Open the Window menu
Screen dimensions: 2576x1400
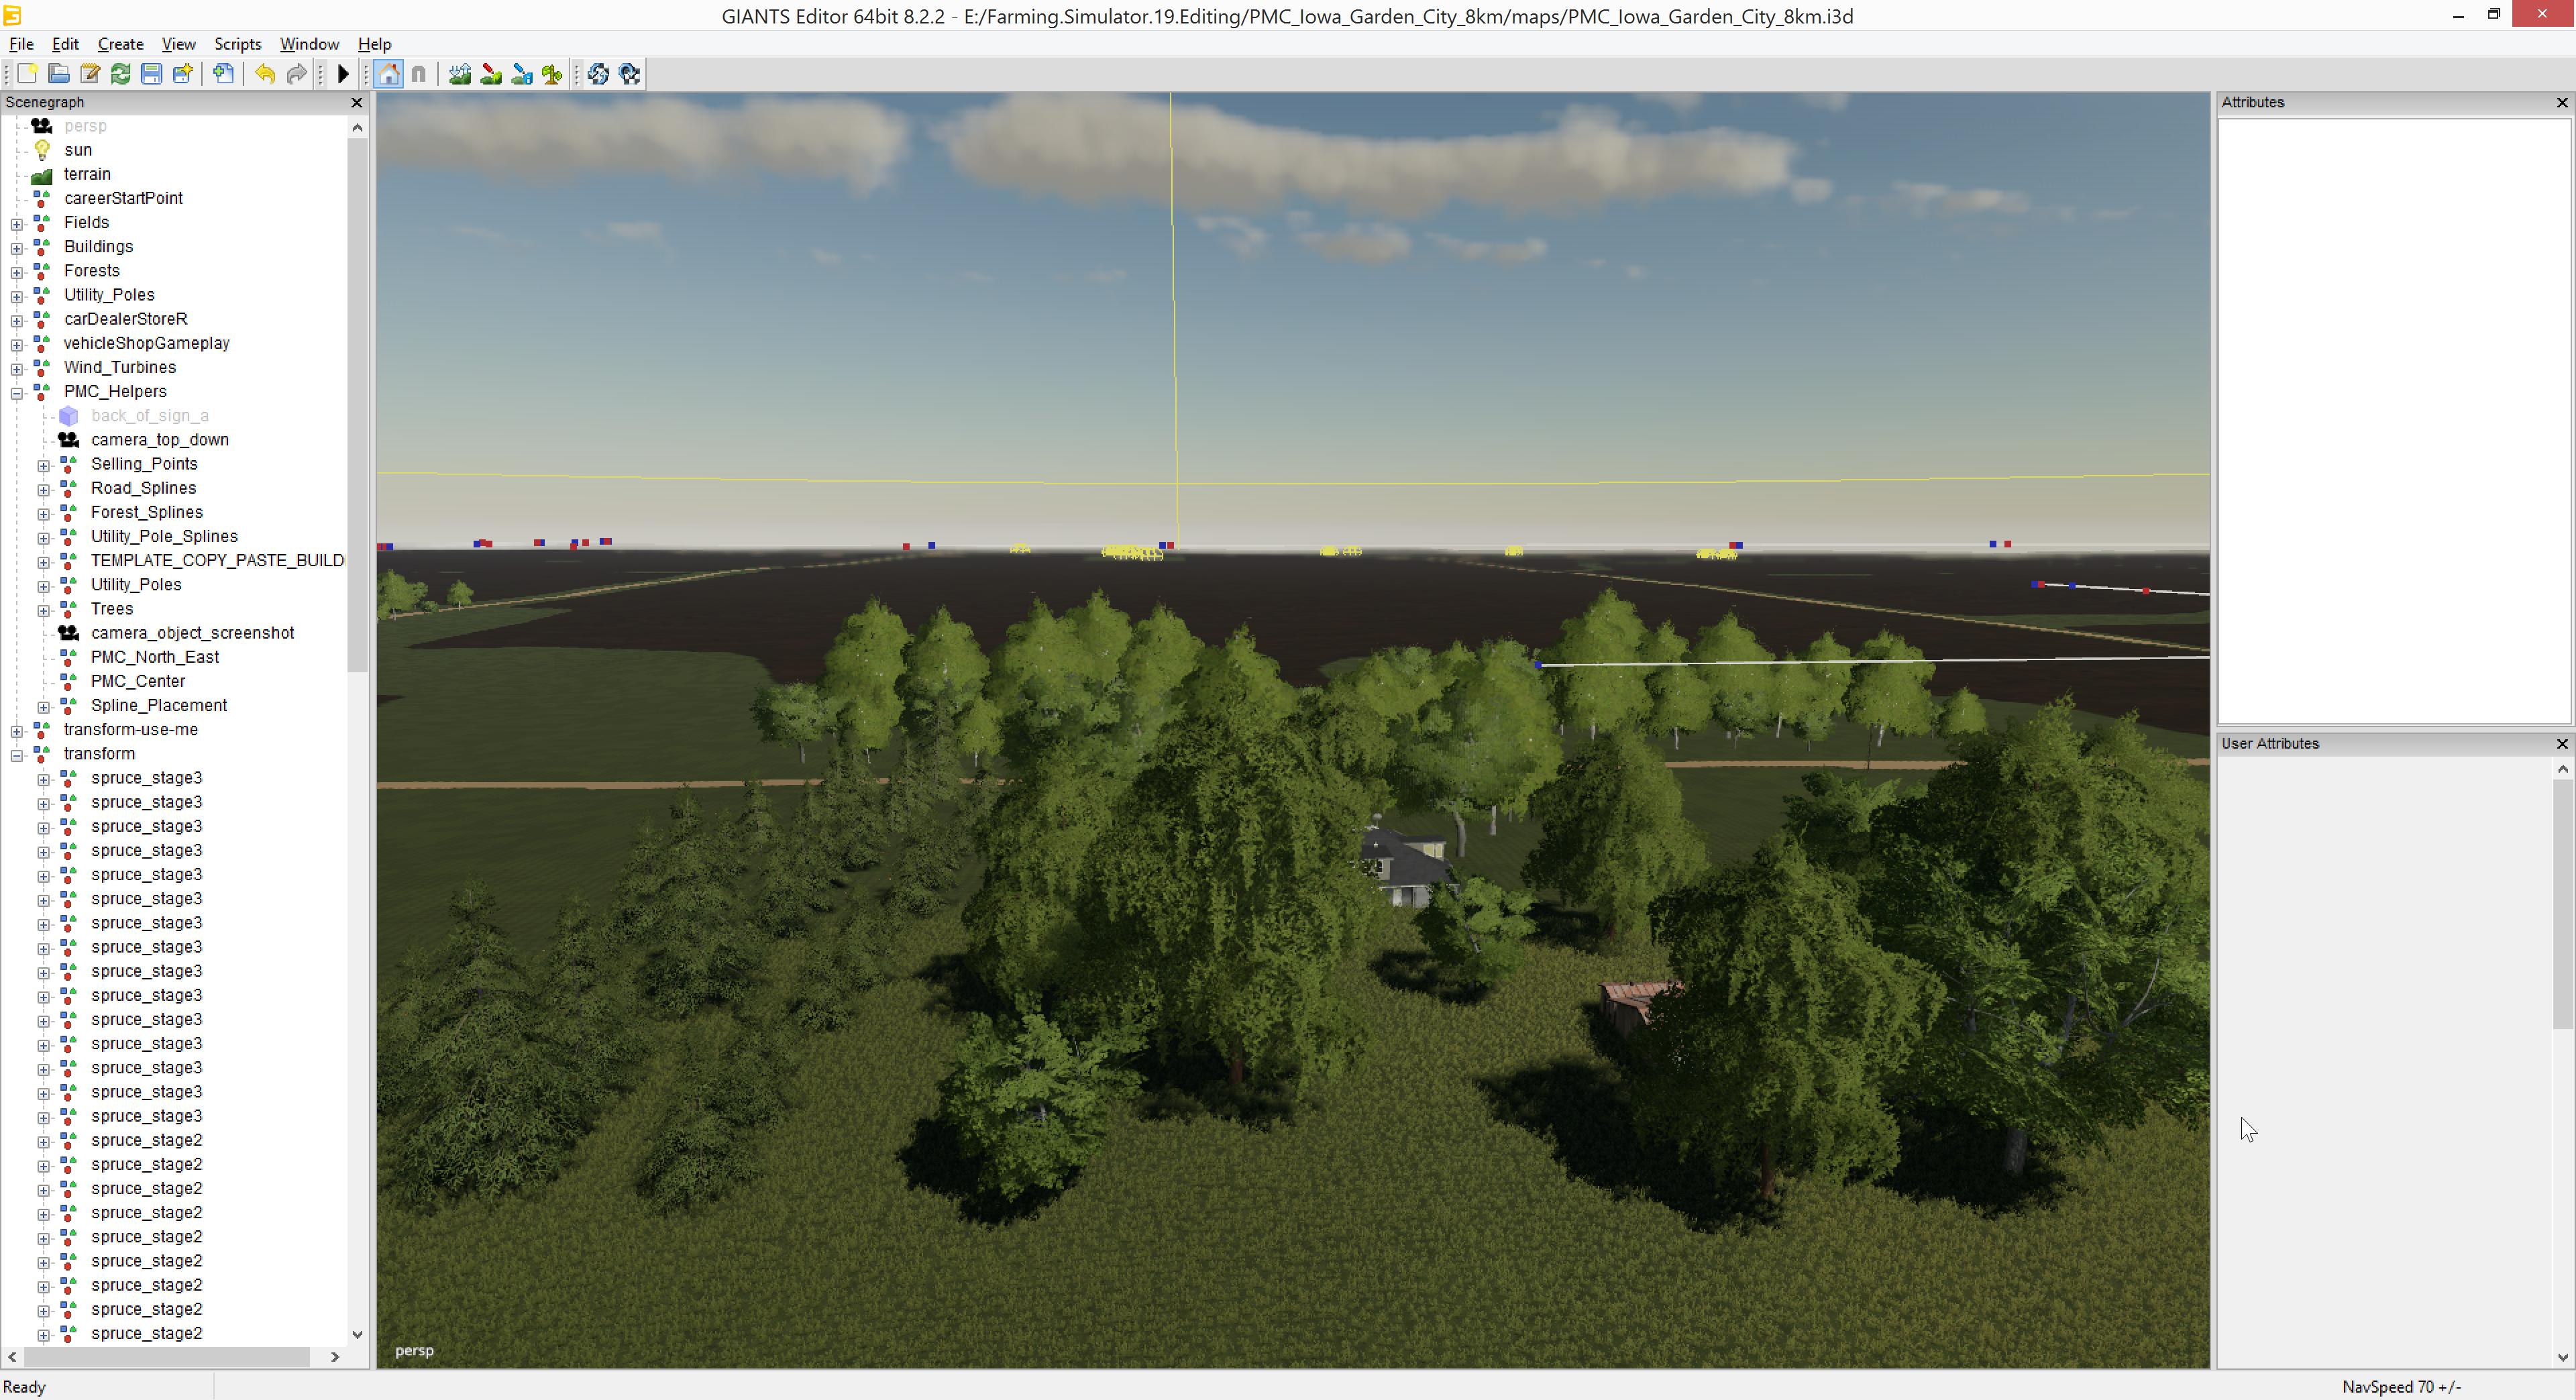pyautogui.click(x=309, y=44)
